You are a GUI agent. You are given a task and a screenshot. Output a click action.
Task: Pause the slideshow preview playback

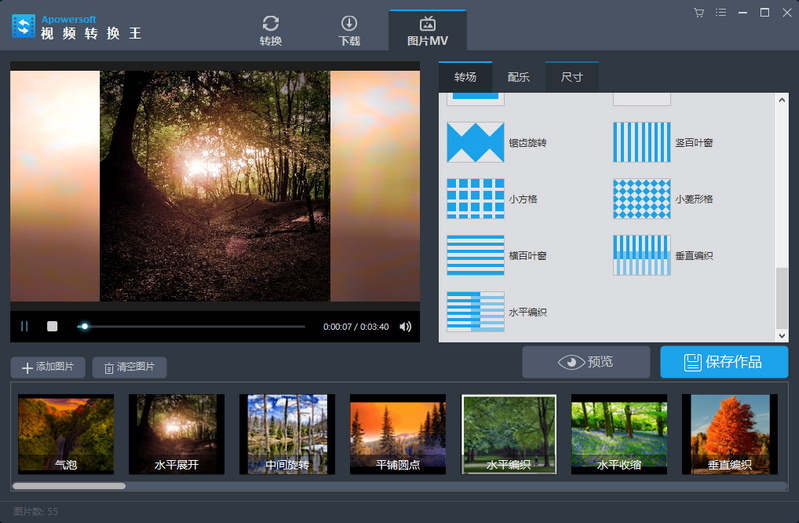(24, 326)
